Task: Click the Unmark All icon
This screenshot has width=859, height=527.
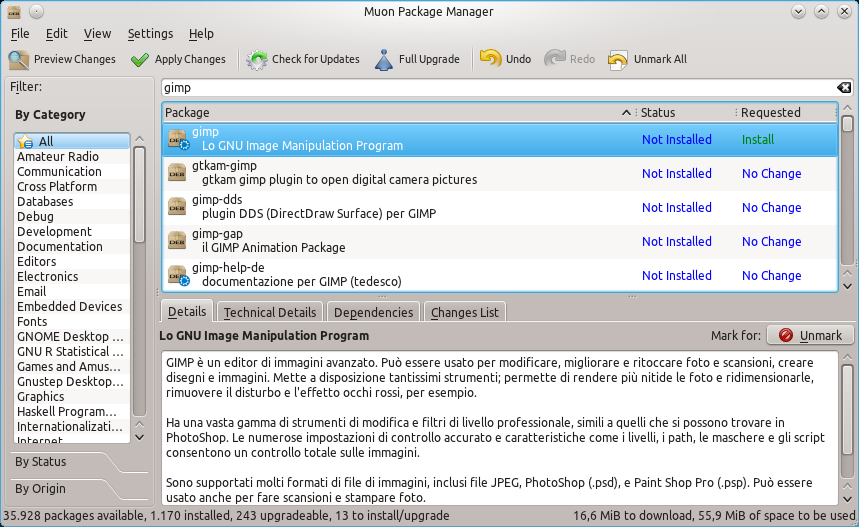Action: [618, 60]
